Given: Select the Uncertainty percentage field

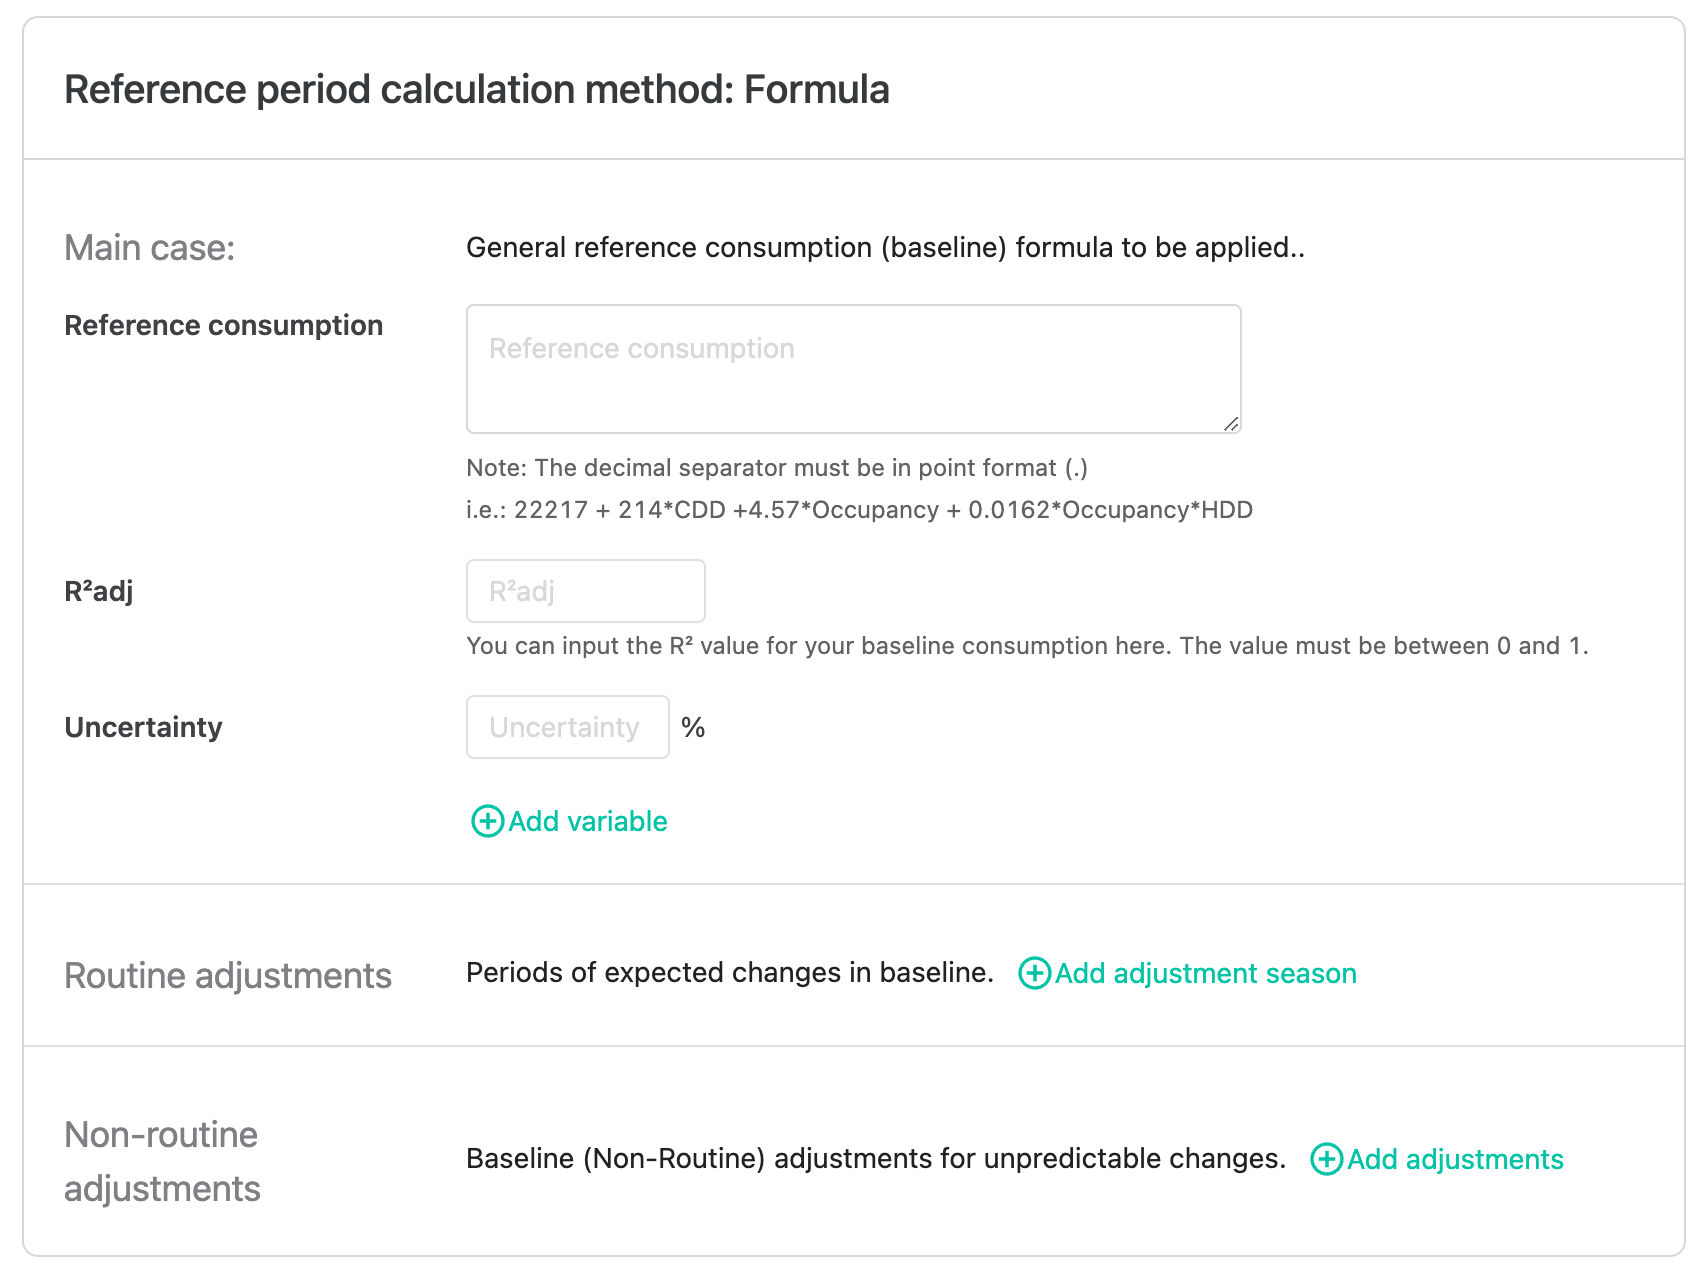Looking at the screenshot, I should (x=567, y=727).
